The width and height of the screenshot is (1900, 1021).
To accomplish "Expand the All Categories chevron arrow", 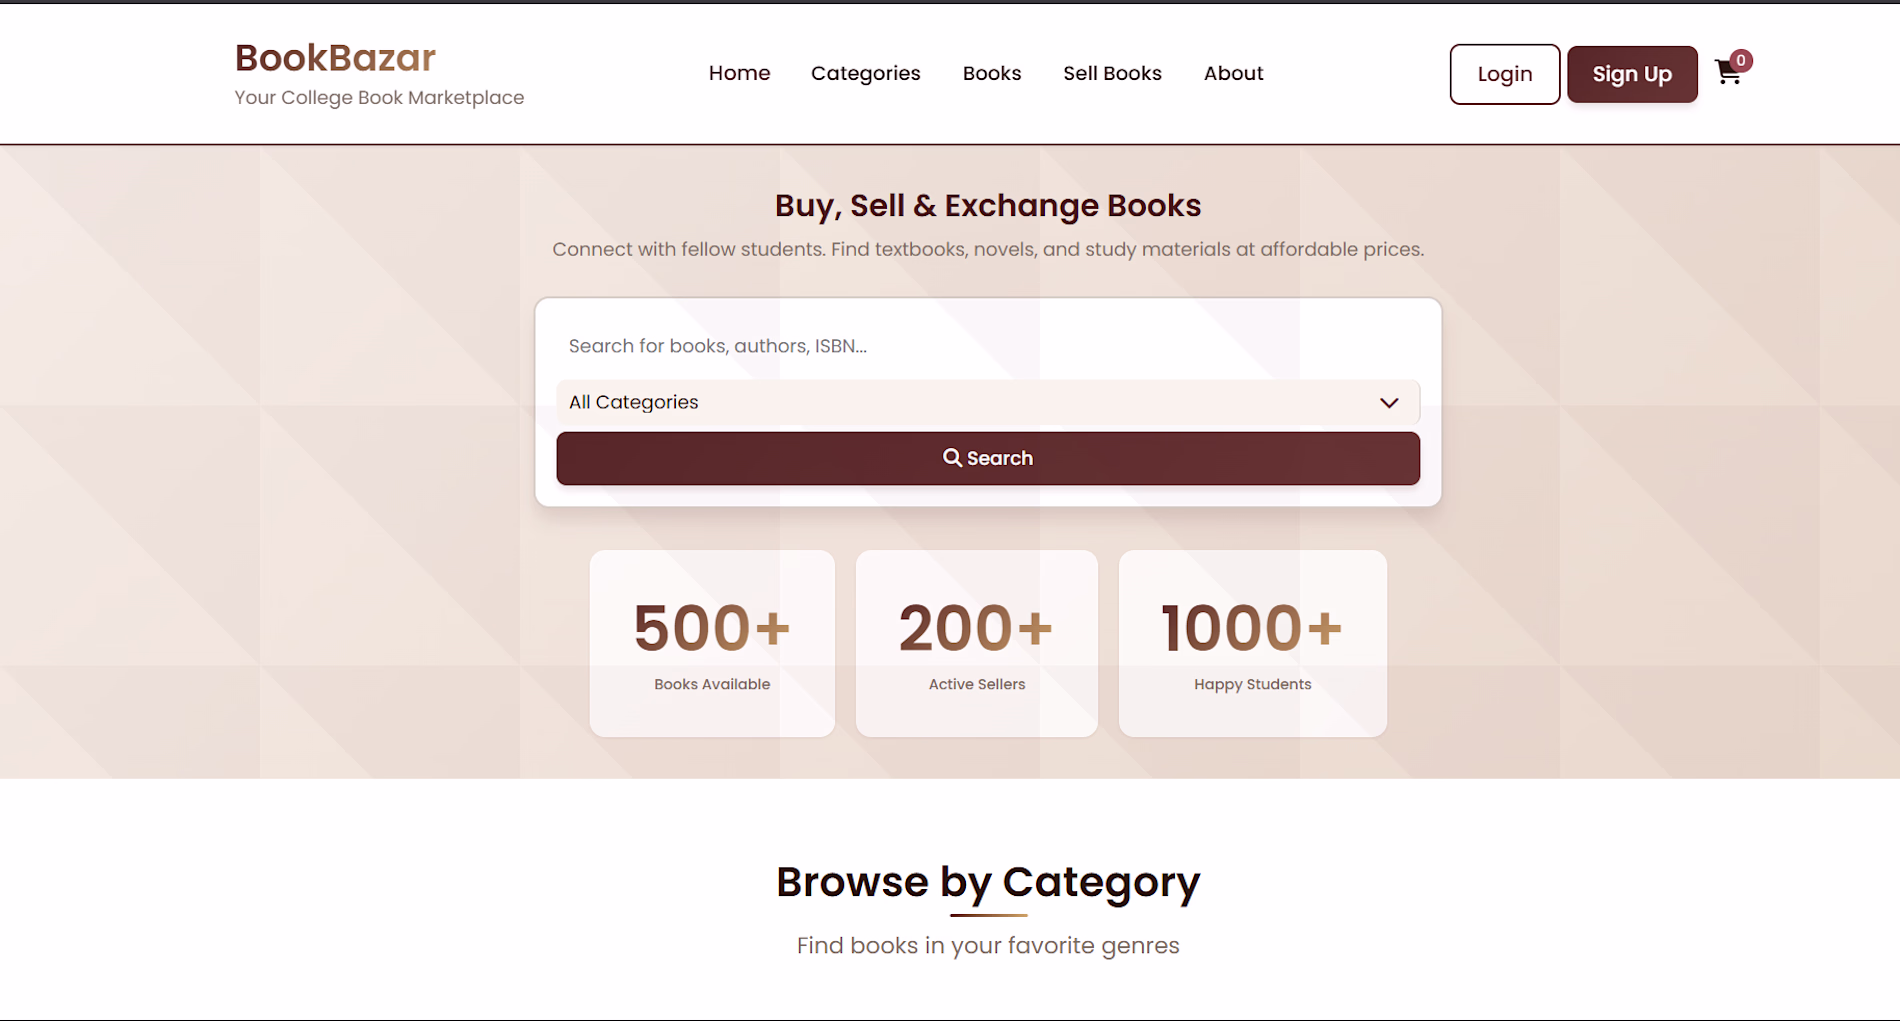I will click(1389, 403).
